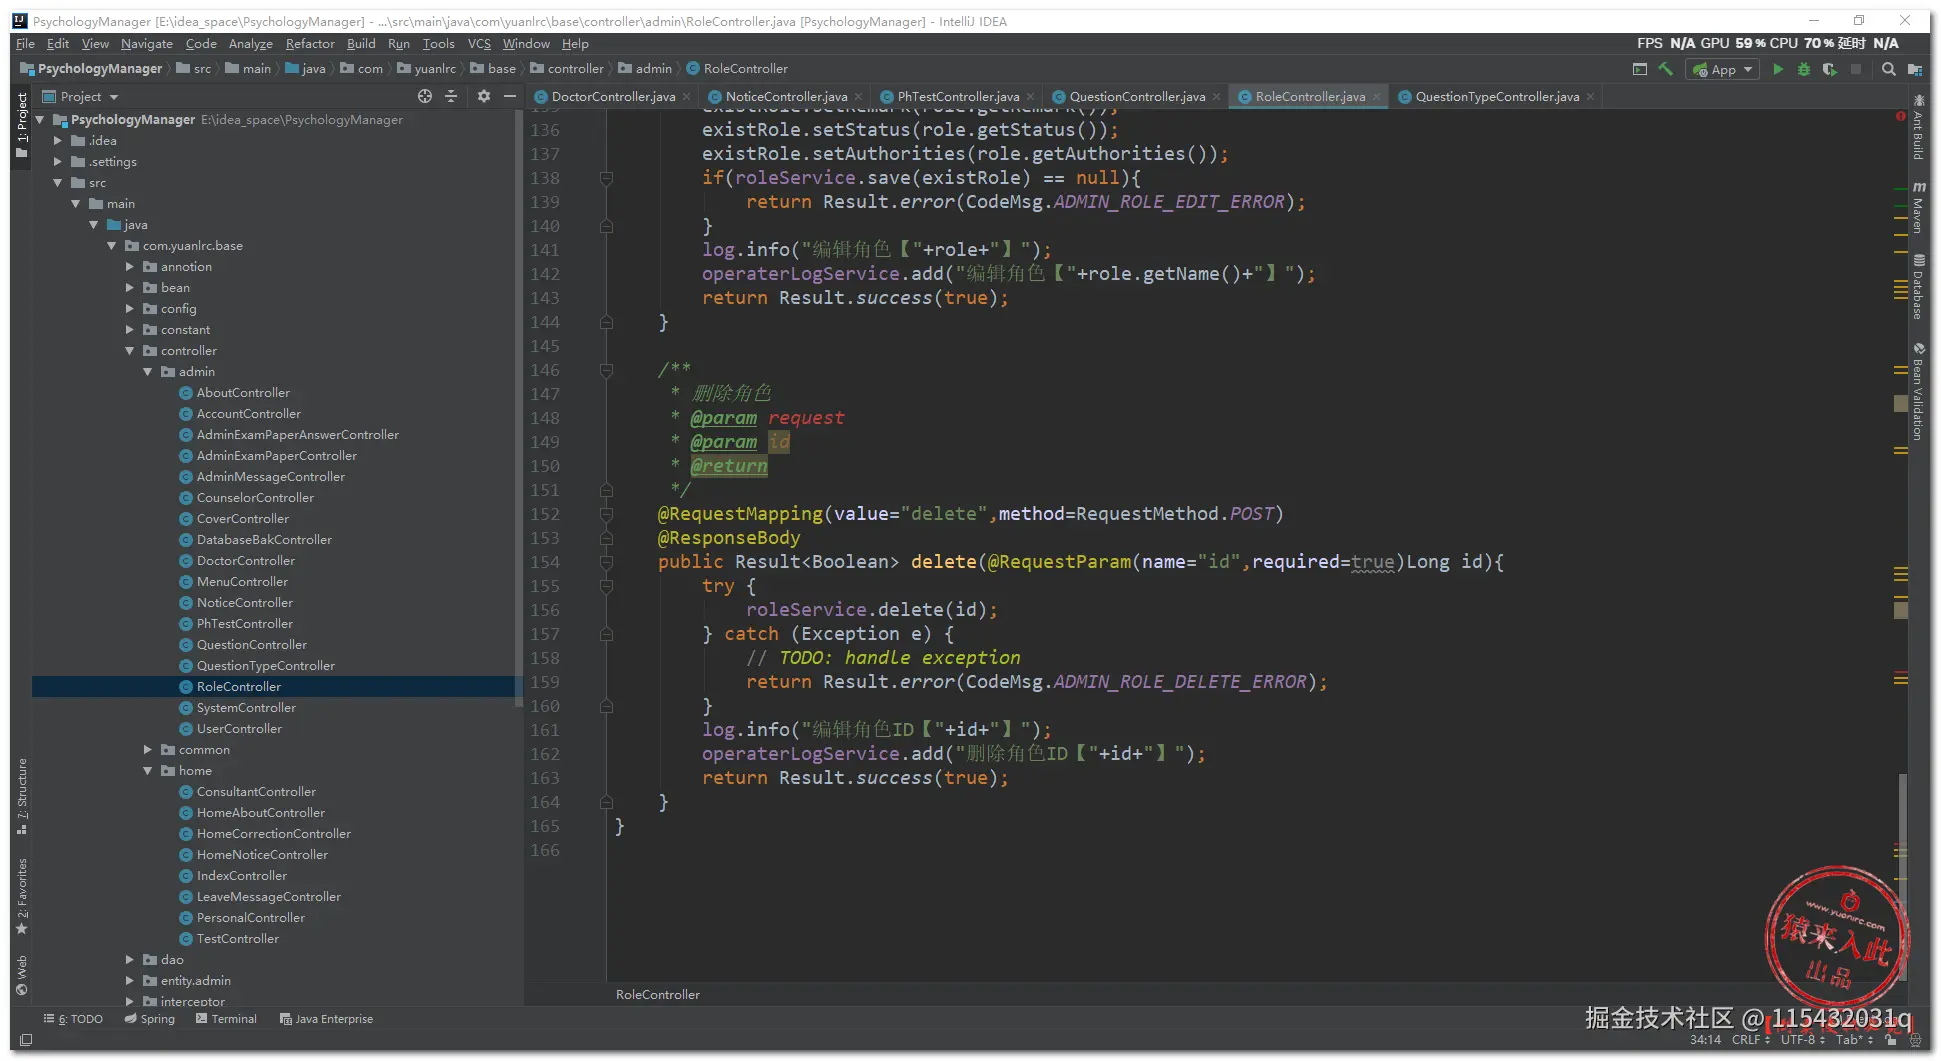This screenshot has width=1941, height=1061.
Task: Click the controller breadcrumb in the navigation bar
Action: (x=567, y=69)
